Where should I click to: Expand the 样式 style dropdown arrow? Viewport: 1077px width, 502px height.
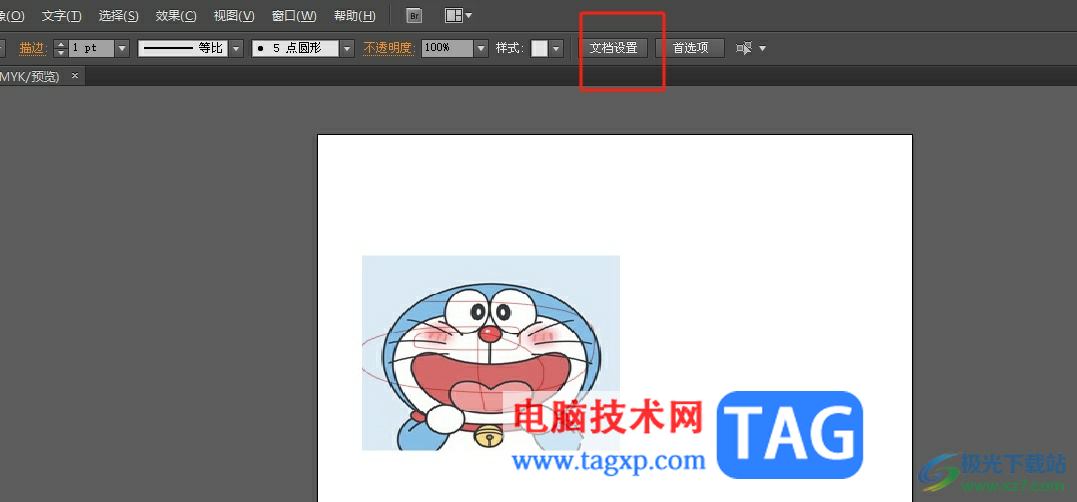(x=556, y=48)
